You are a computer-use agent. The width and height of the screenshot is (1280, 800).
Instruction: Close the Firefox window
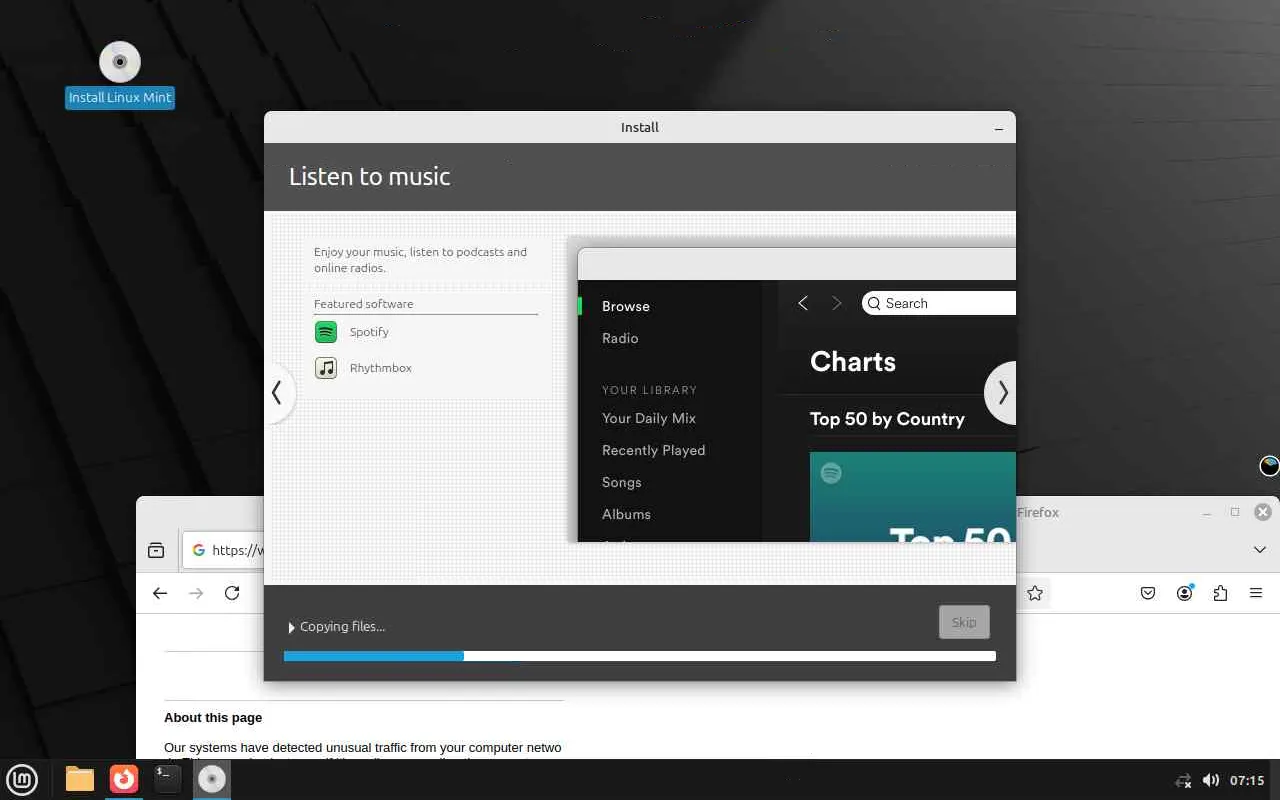(x=1263, y=512)
